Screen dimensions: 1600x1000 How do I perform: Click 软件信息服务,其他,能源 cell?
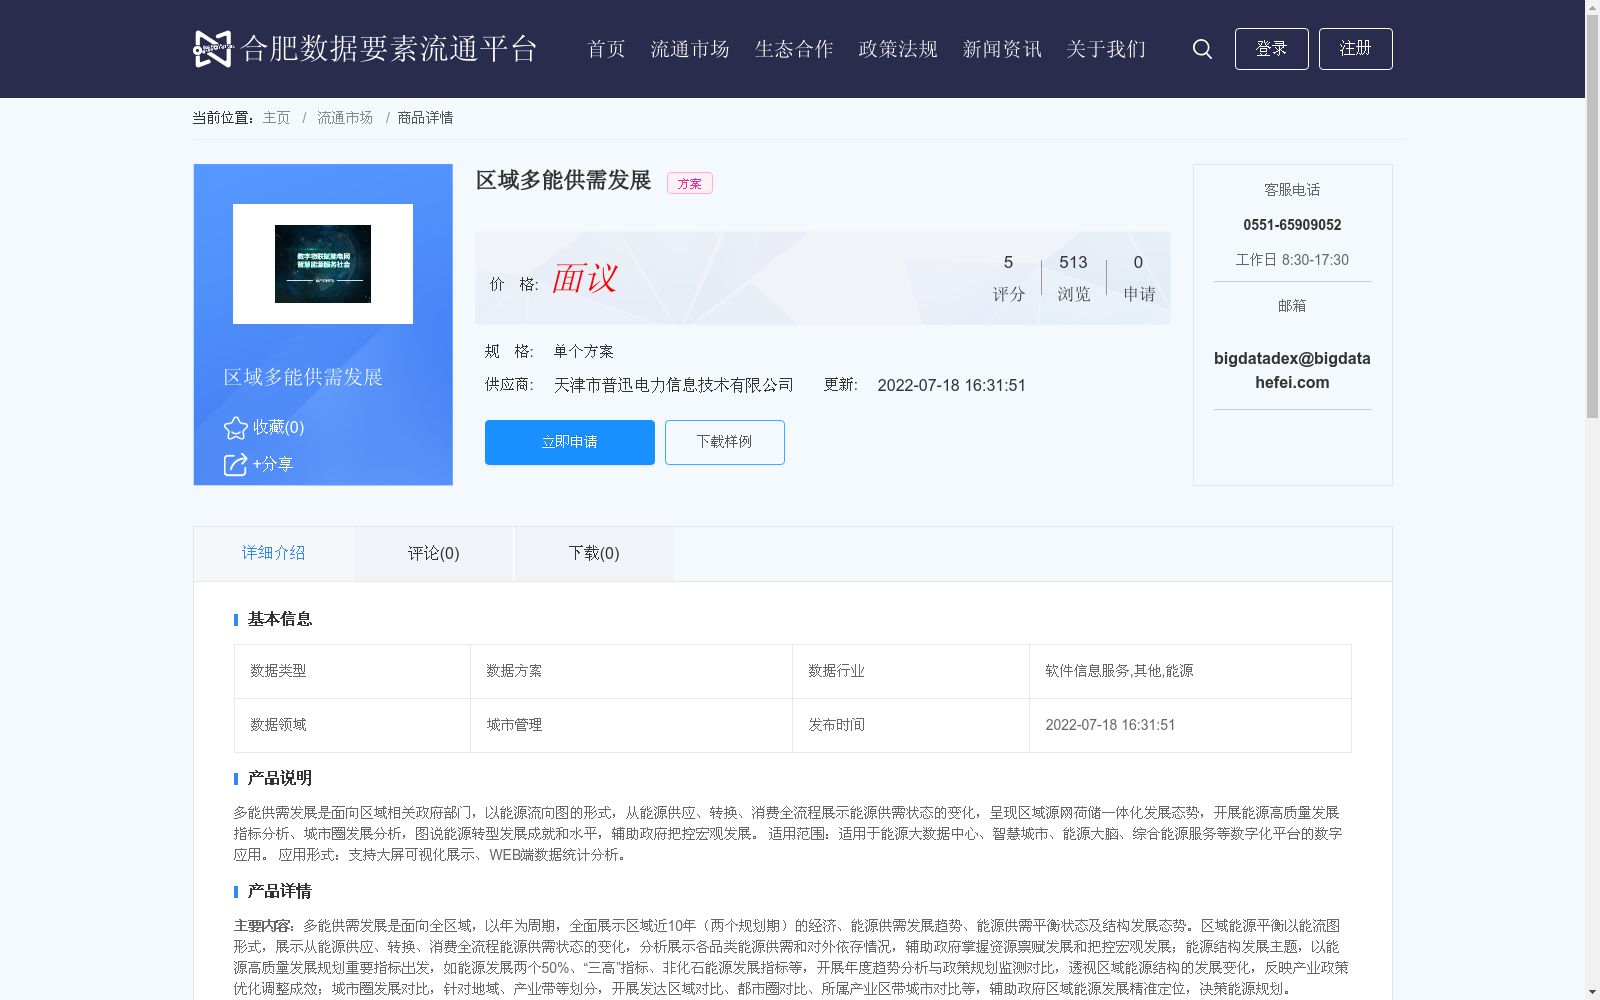pos(1190,671)
